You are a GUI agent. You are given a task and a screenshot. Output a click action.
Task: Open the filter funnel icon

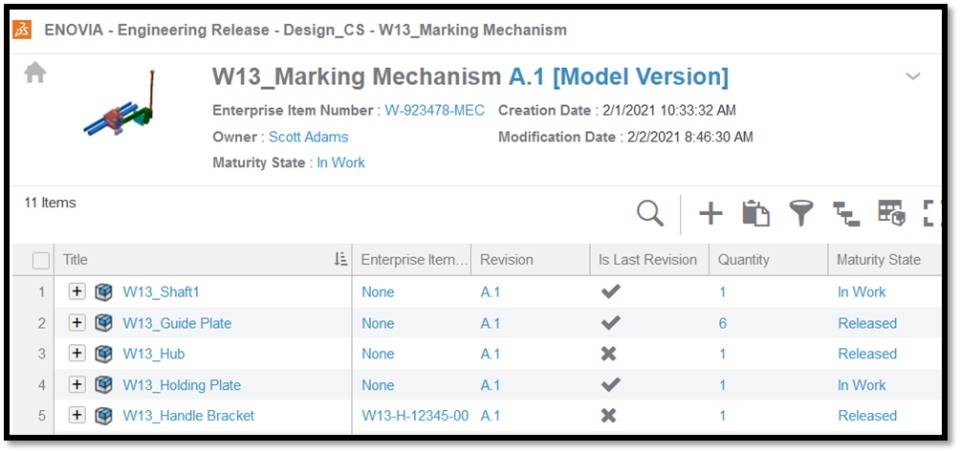(x=800, y=213)
